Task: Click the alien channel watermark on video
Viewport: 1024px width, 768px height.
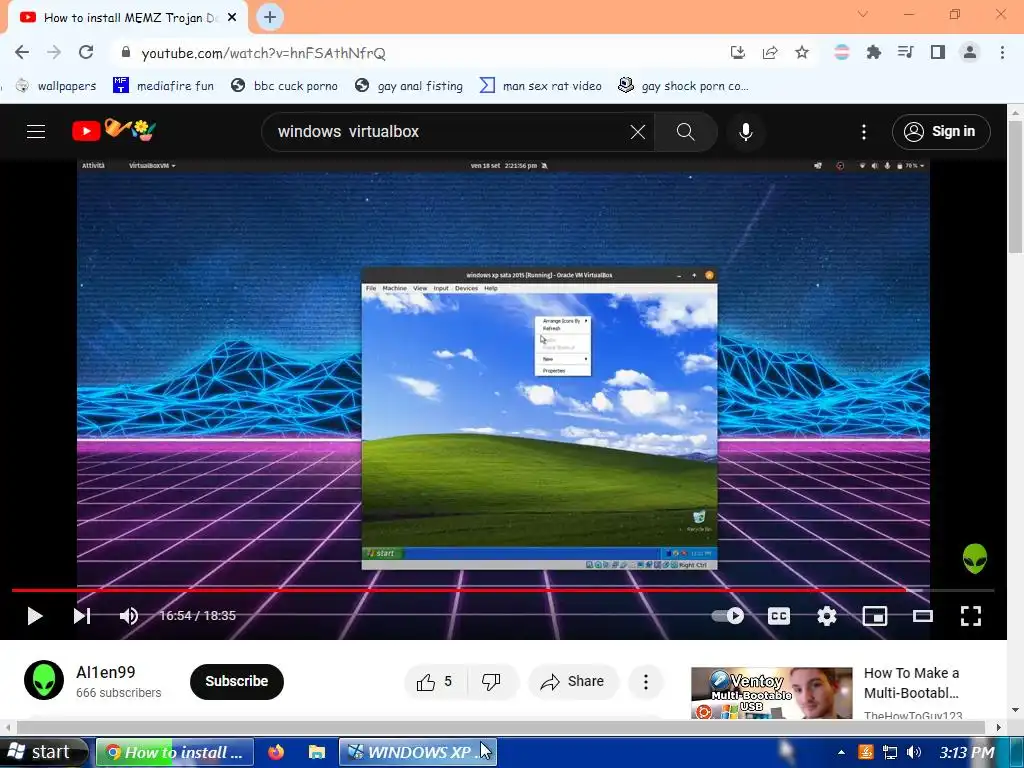Action: [x=974, y=558]
